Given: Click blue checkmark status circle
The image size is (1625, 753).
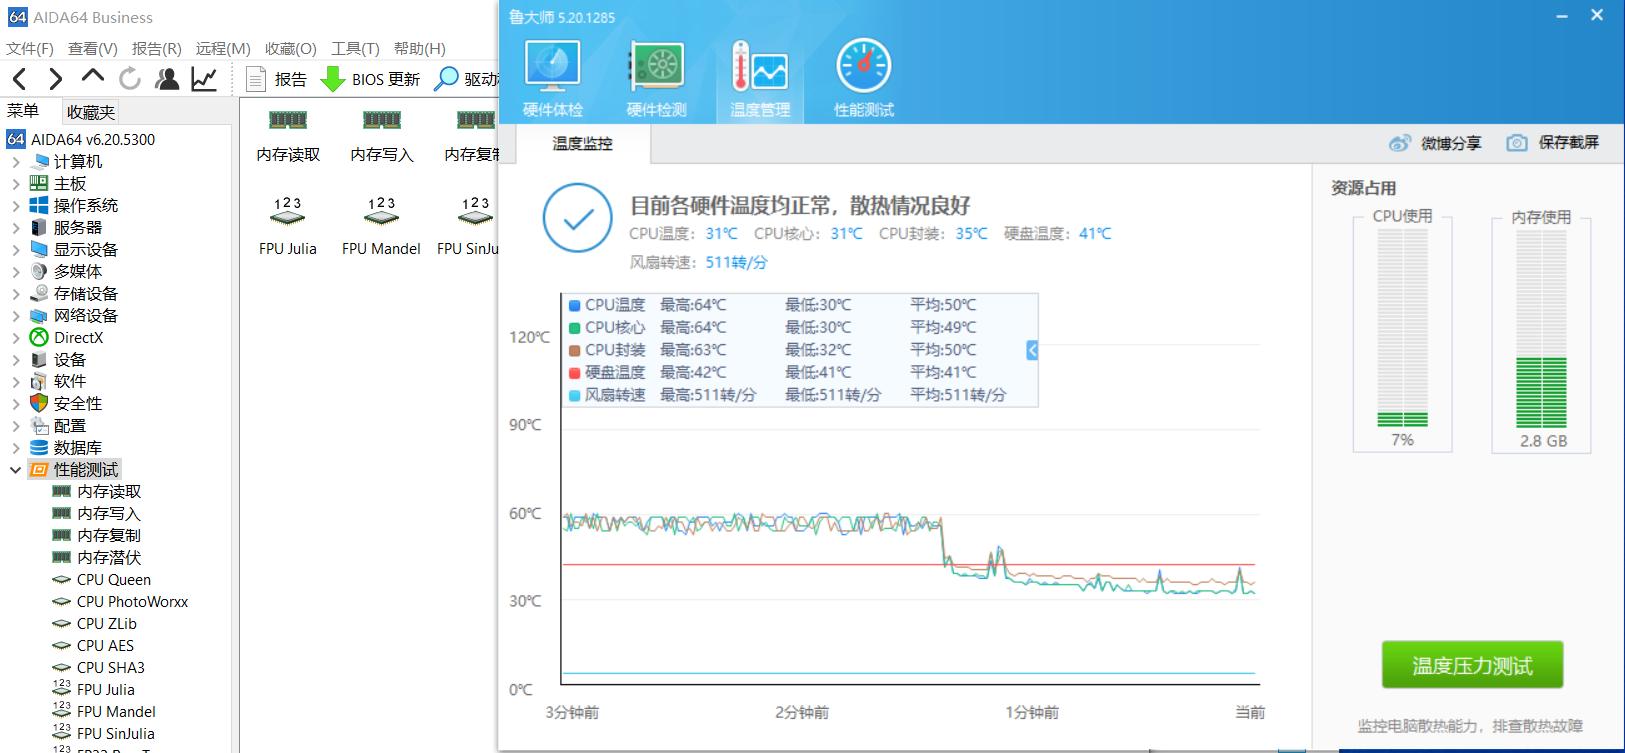Looking at the screenshot, I should coord(577,219).
